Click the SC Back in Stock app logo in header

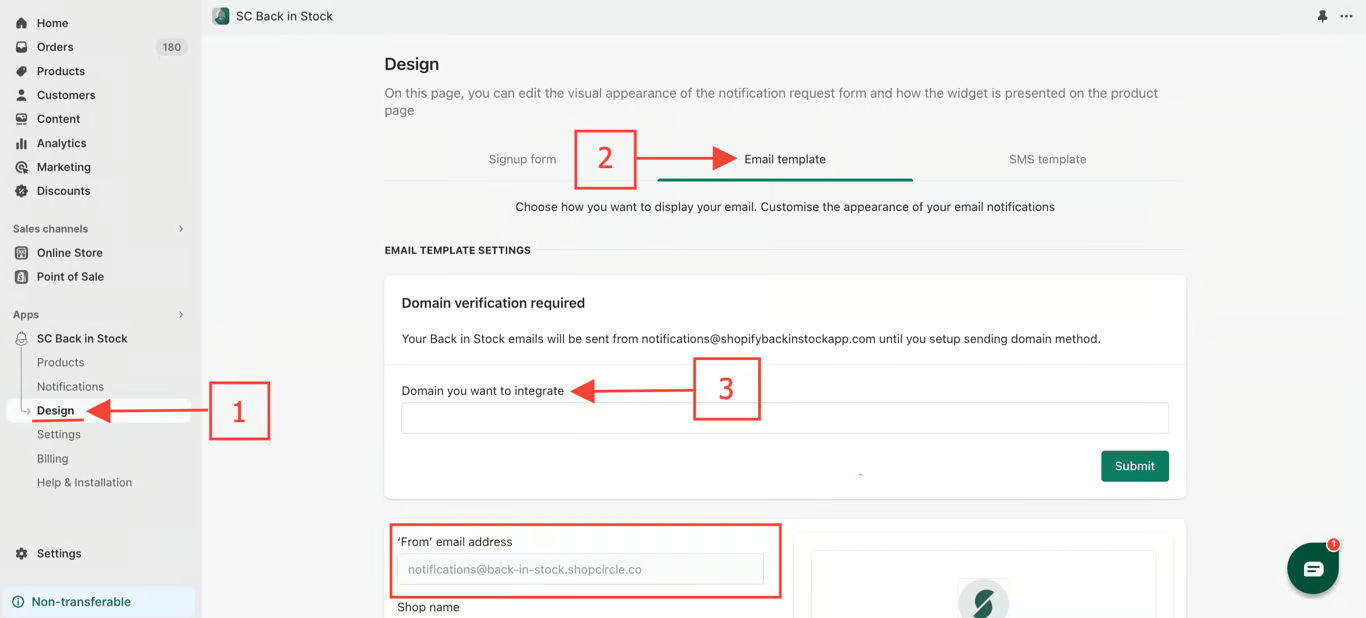coord(221,16)
